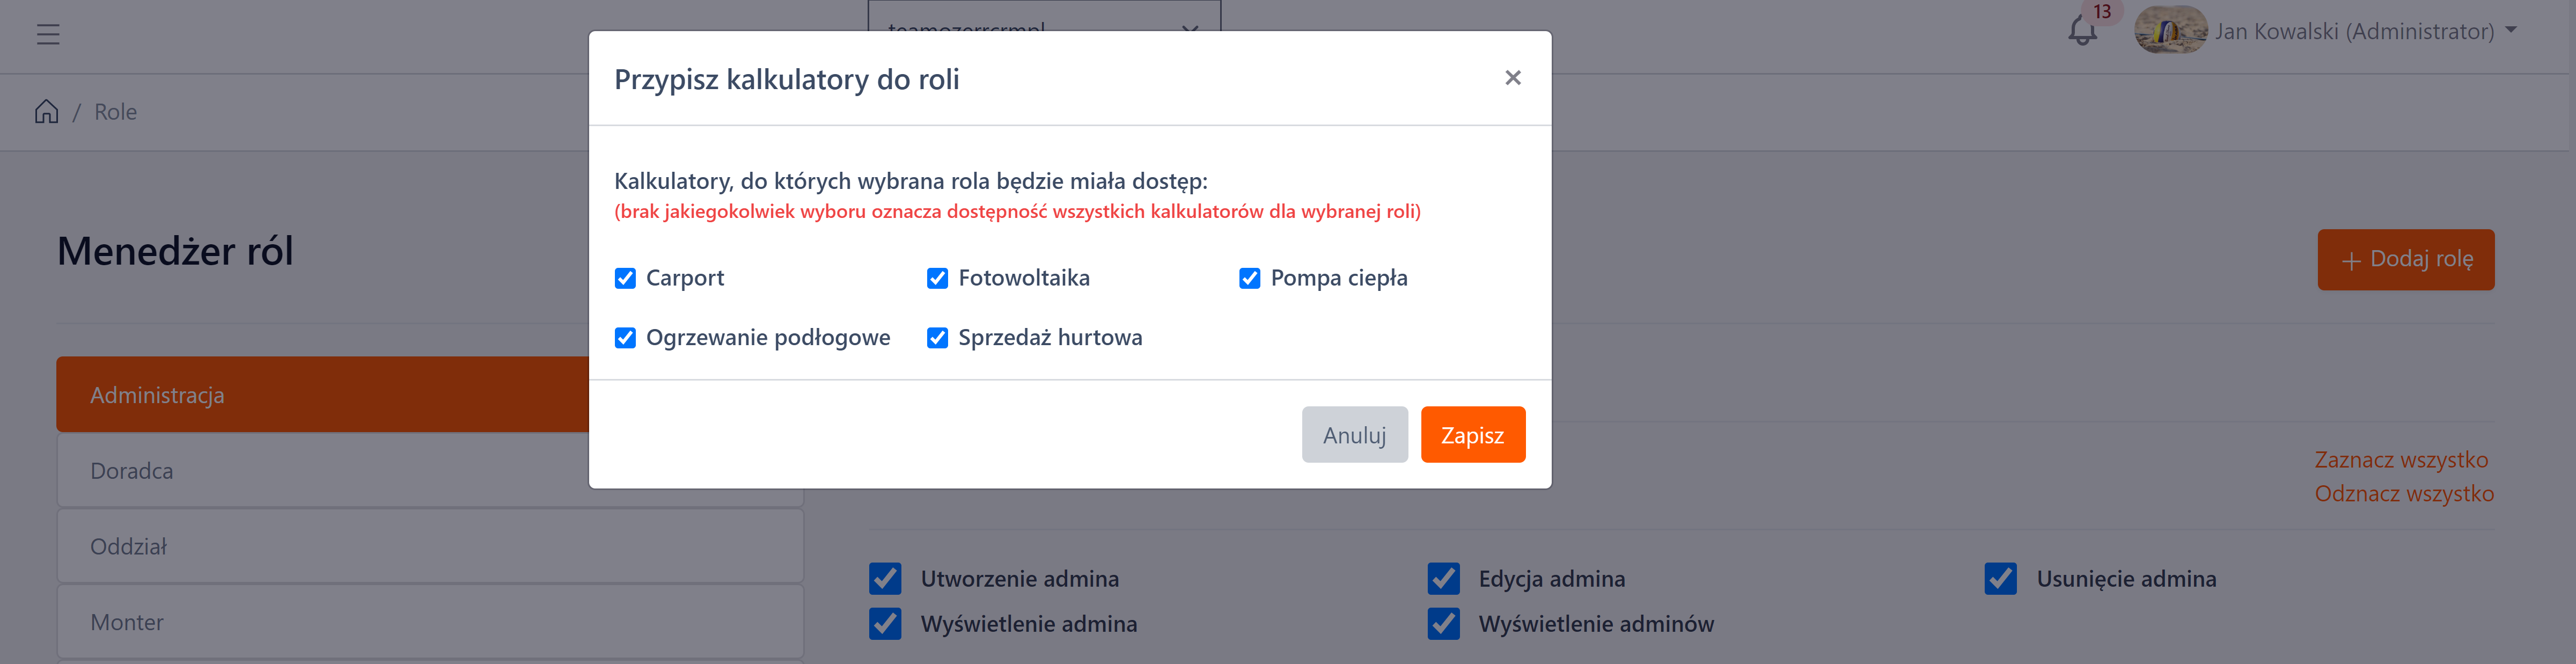2576x664 pixels.
Task: Disable the Pompa ciepła checkbox
Action: 1249,278
